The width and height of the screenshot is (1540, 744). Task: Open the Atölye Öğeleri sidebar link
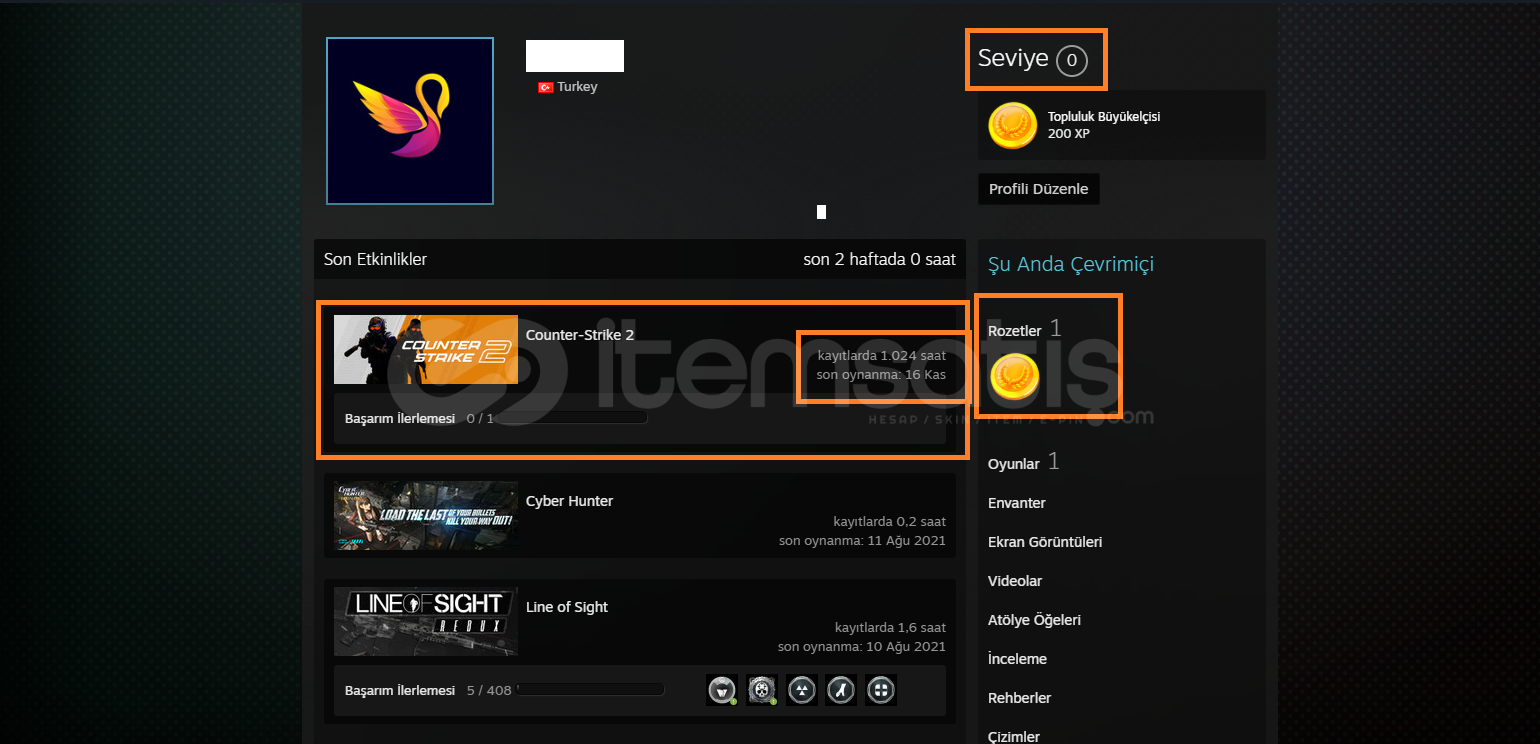[1034, 620]
